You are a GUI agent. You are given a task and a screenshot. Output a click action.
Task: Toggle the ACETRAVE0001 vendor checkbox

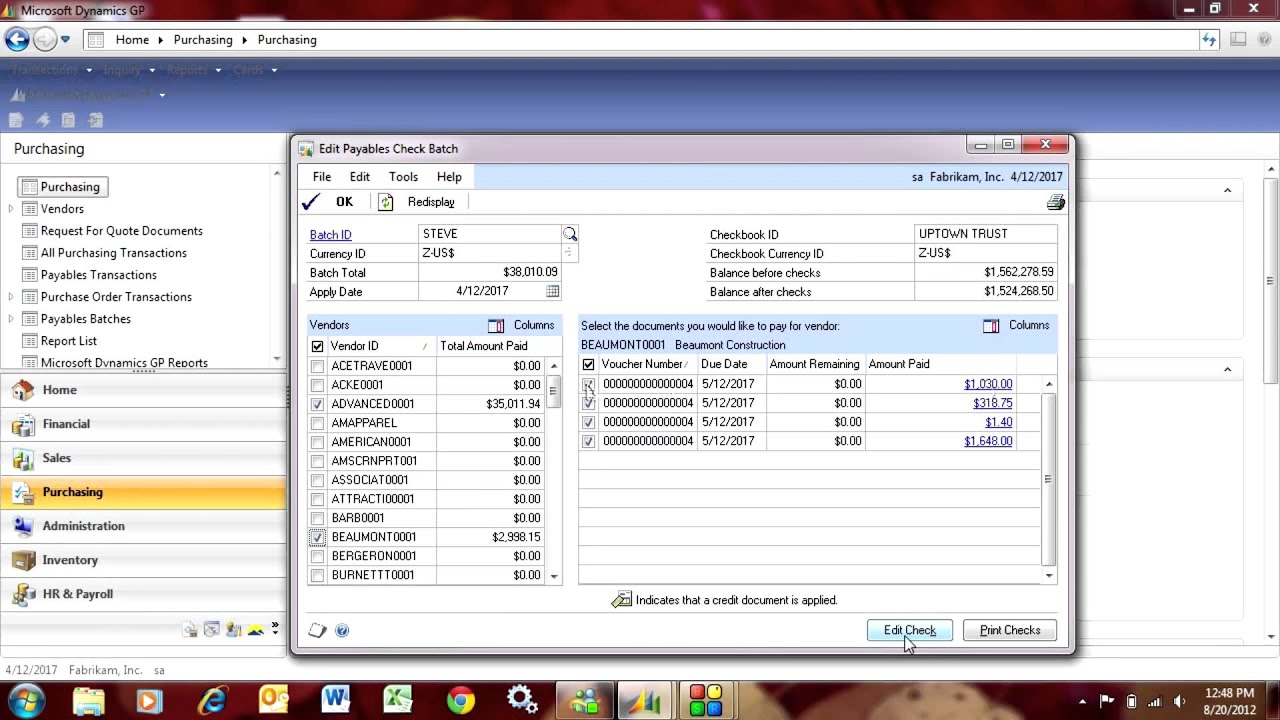tap(317, 366)
